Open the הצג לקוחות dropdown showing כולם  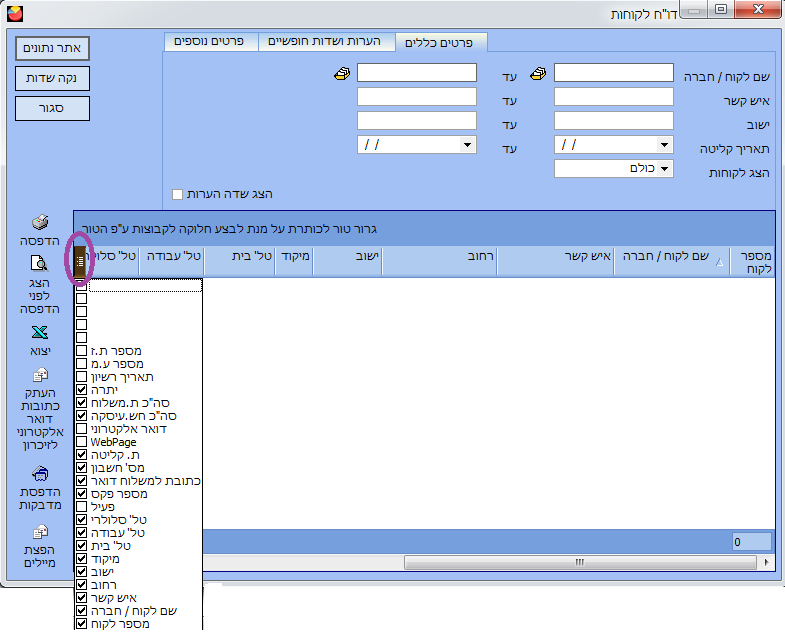tap(664, 168)
